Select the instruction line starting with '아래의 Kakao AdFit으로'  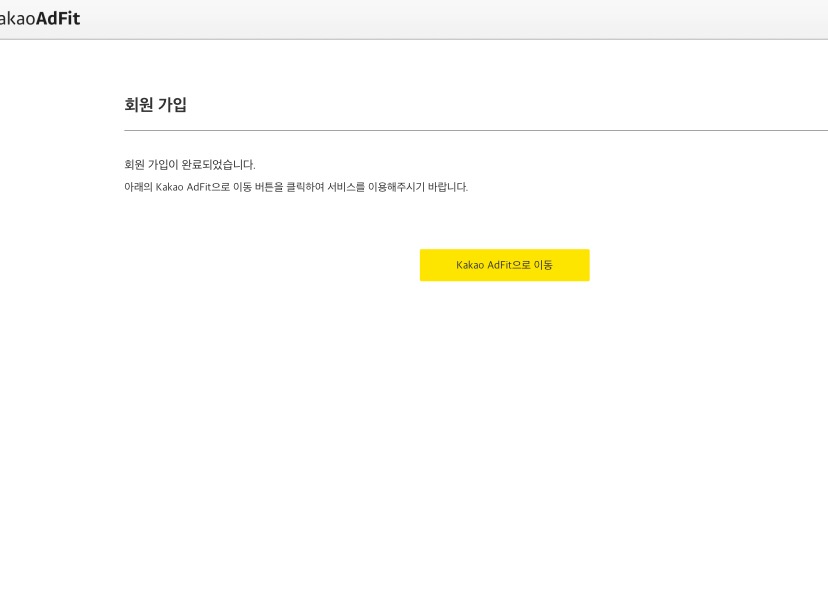coord(296,187)
